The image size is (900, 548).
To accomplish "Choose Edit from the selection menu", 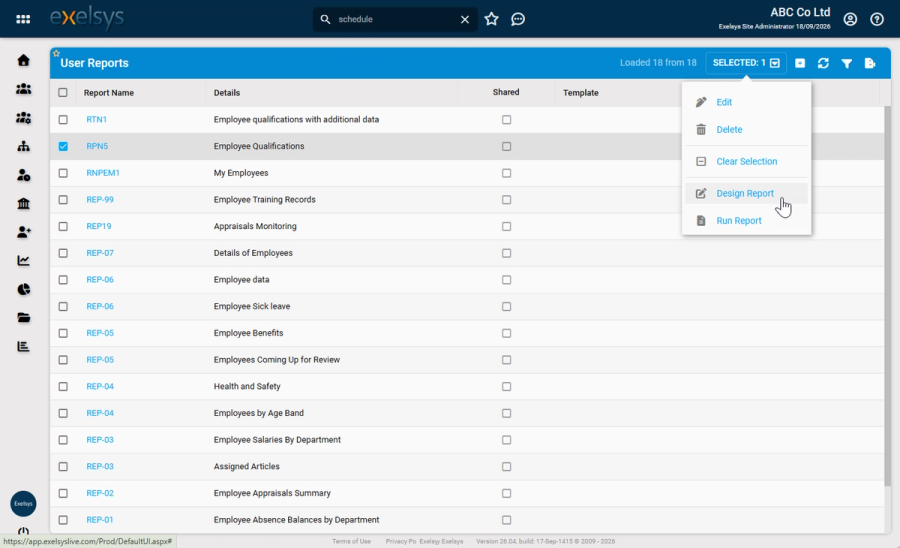I will pyautogui.click(x=746, y=102).
